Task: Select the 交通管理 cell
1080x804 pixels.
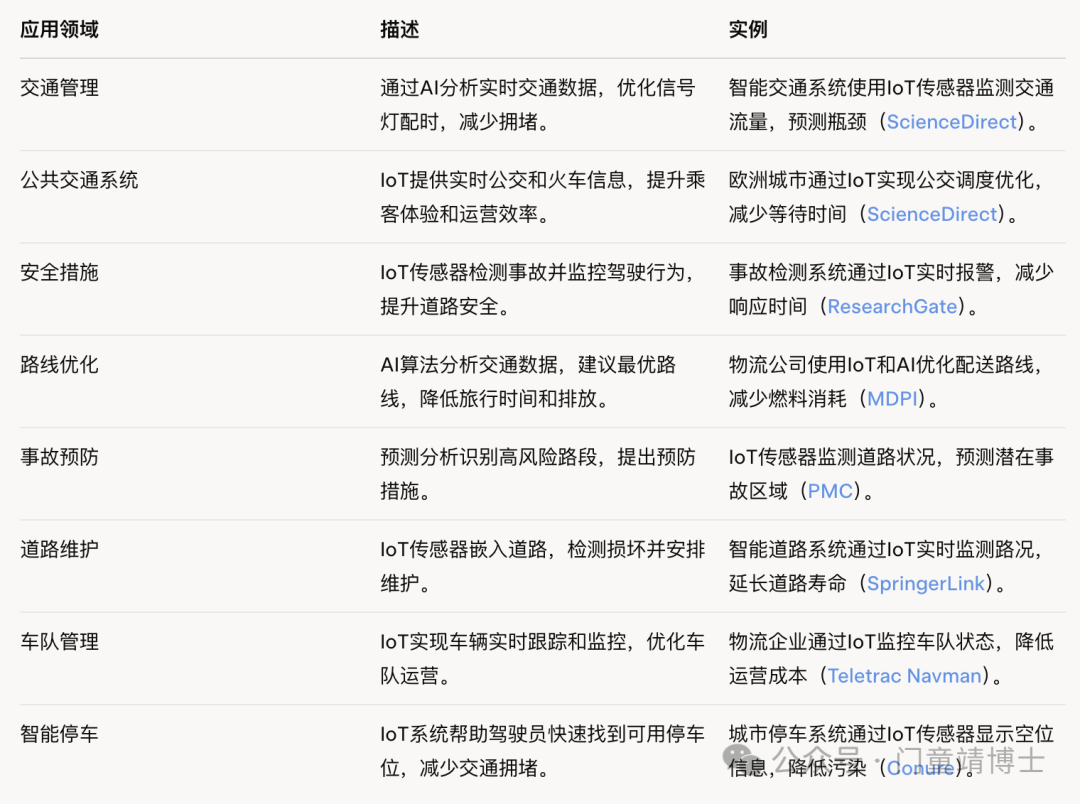Action: point(59,87)
